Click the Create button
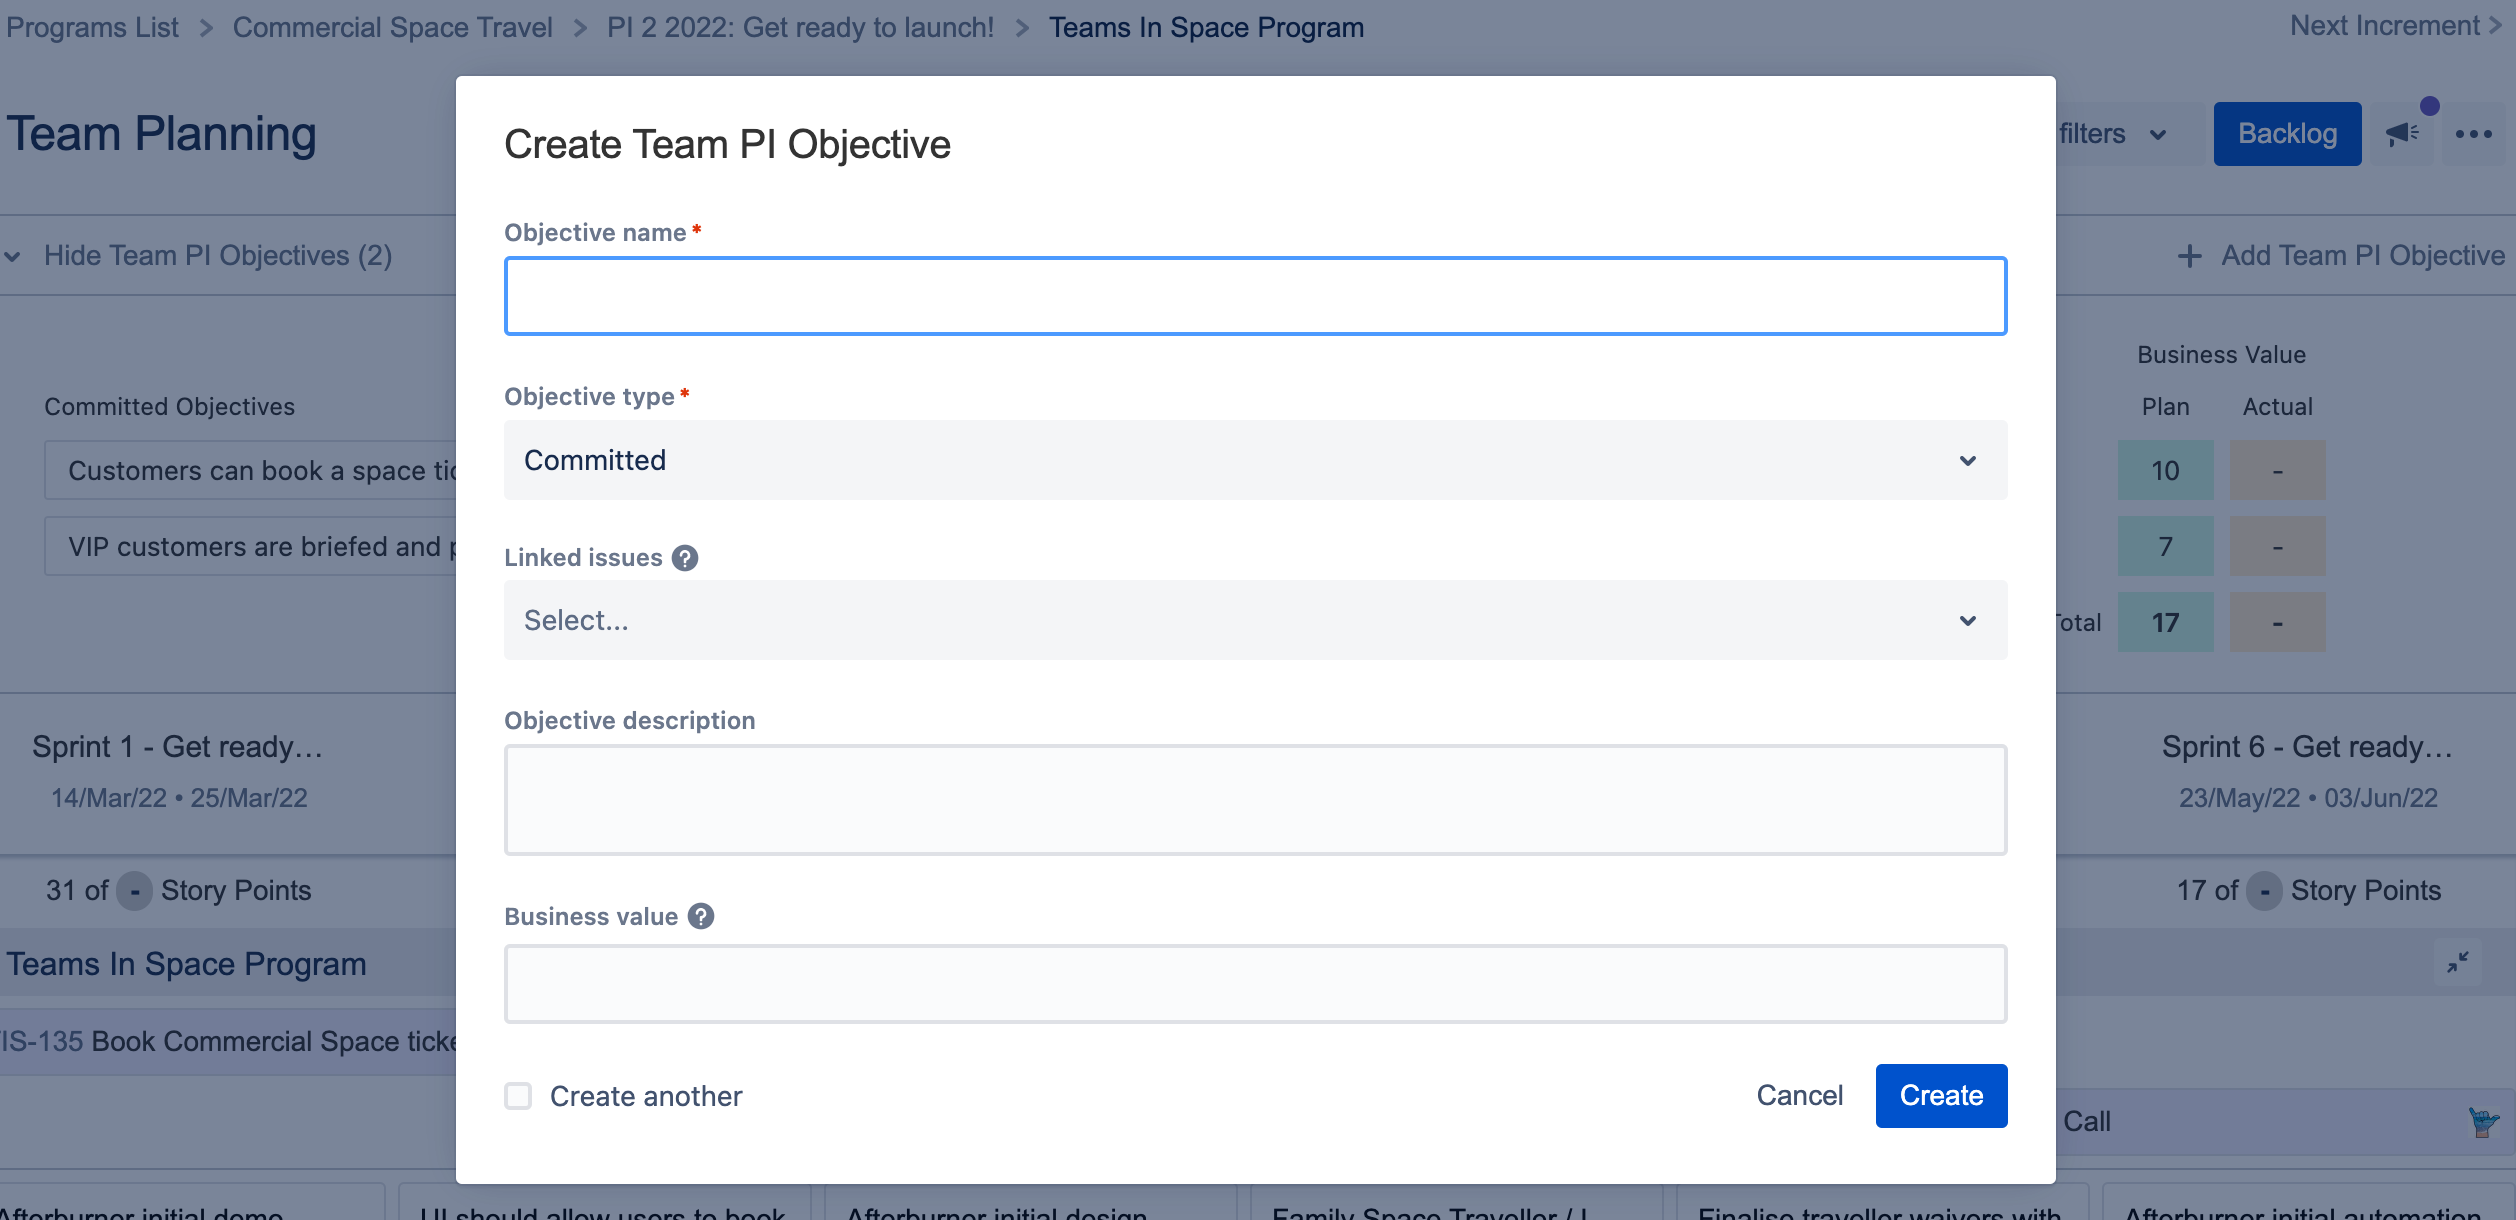Viewport: 2516px width, 1220px height. click(1940, 1095)
